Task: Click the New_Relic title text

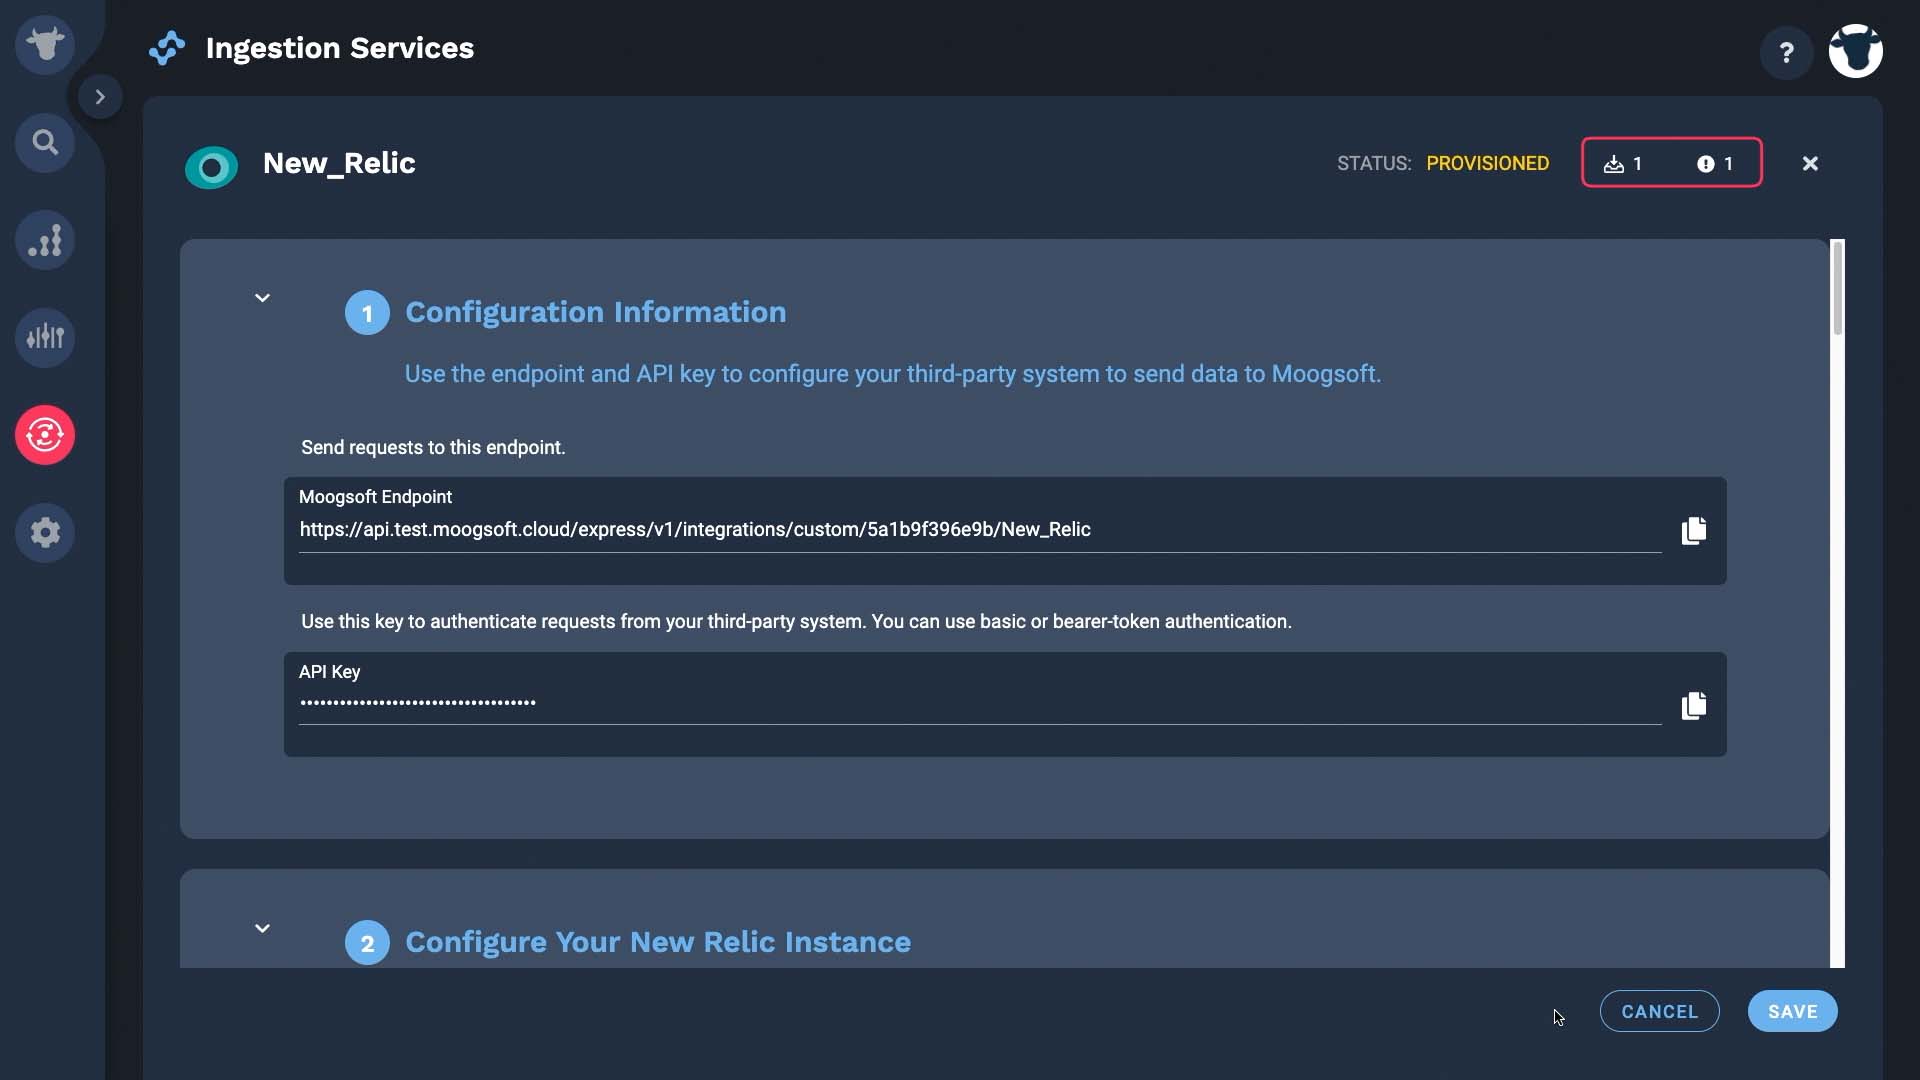Action: pyautogui.click(x=339, y=163)
